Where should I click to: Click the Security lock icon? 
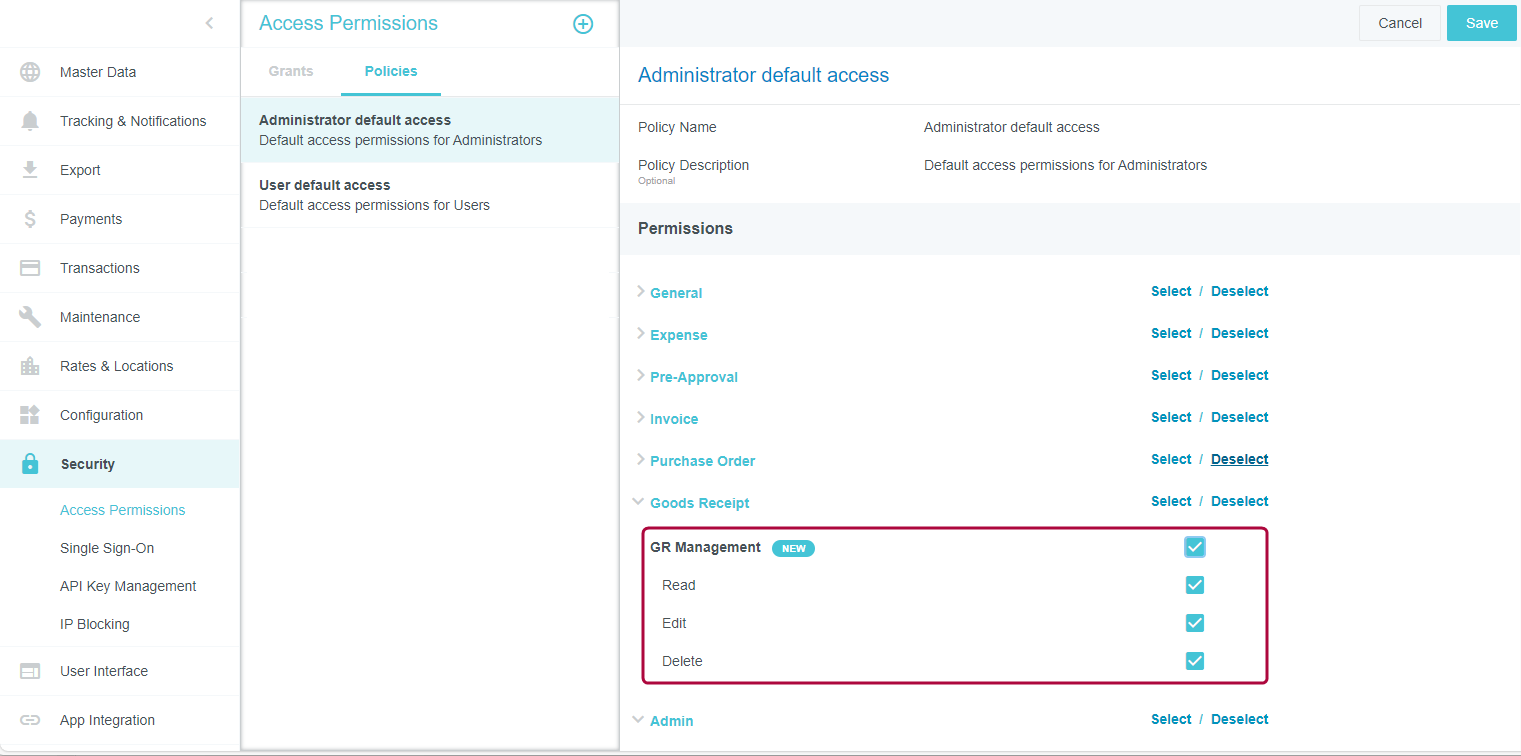coord(29,463)
